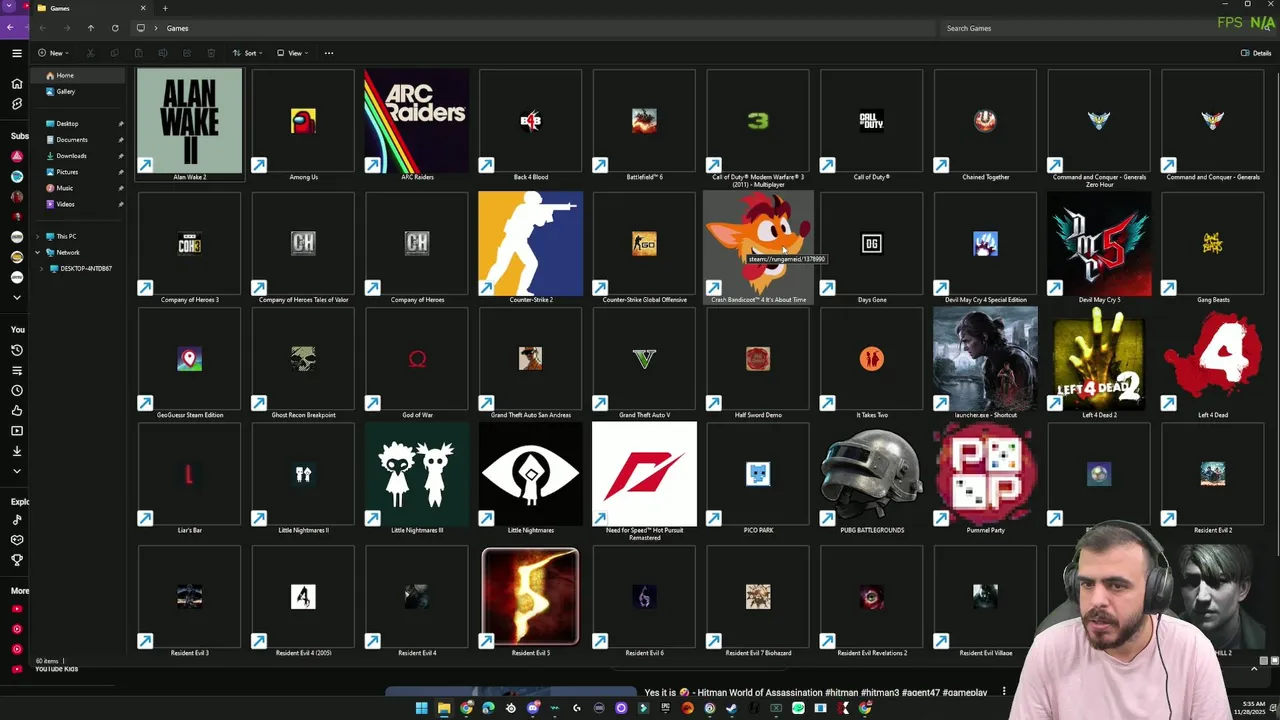
Task: Open Steam from the taskbar
Action: click(732, 708)
